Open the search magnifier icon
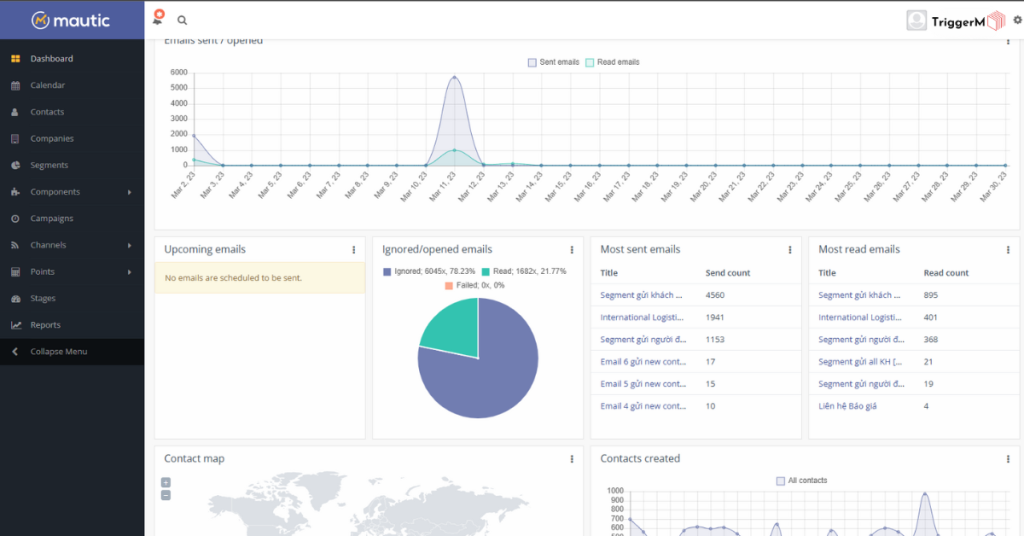The width and height of the screenshot is (1024, 536). click(x=182, y=20)
